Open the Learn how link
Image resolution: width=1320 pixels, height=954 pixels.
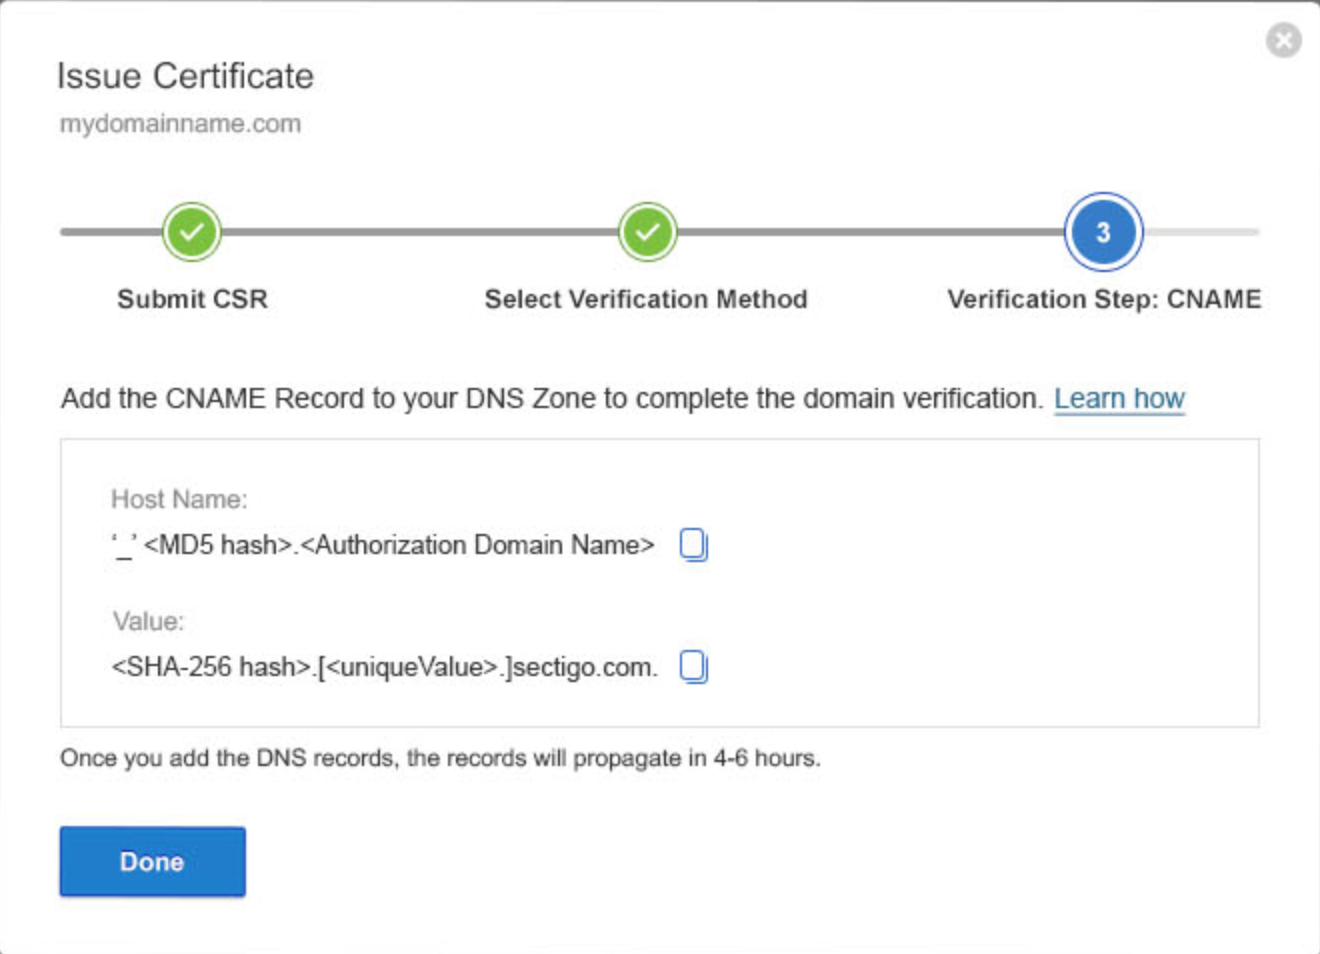tap(1120, 398)
